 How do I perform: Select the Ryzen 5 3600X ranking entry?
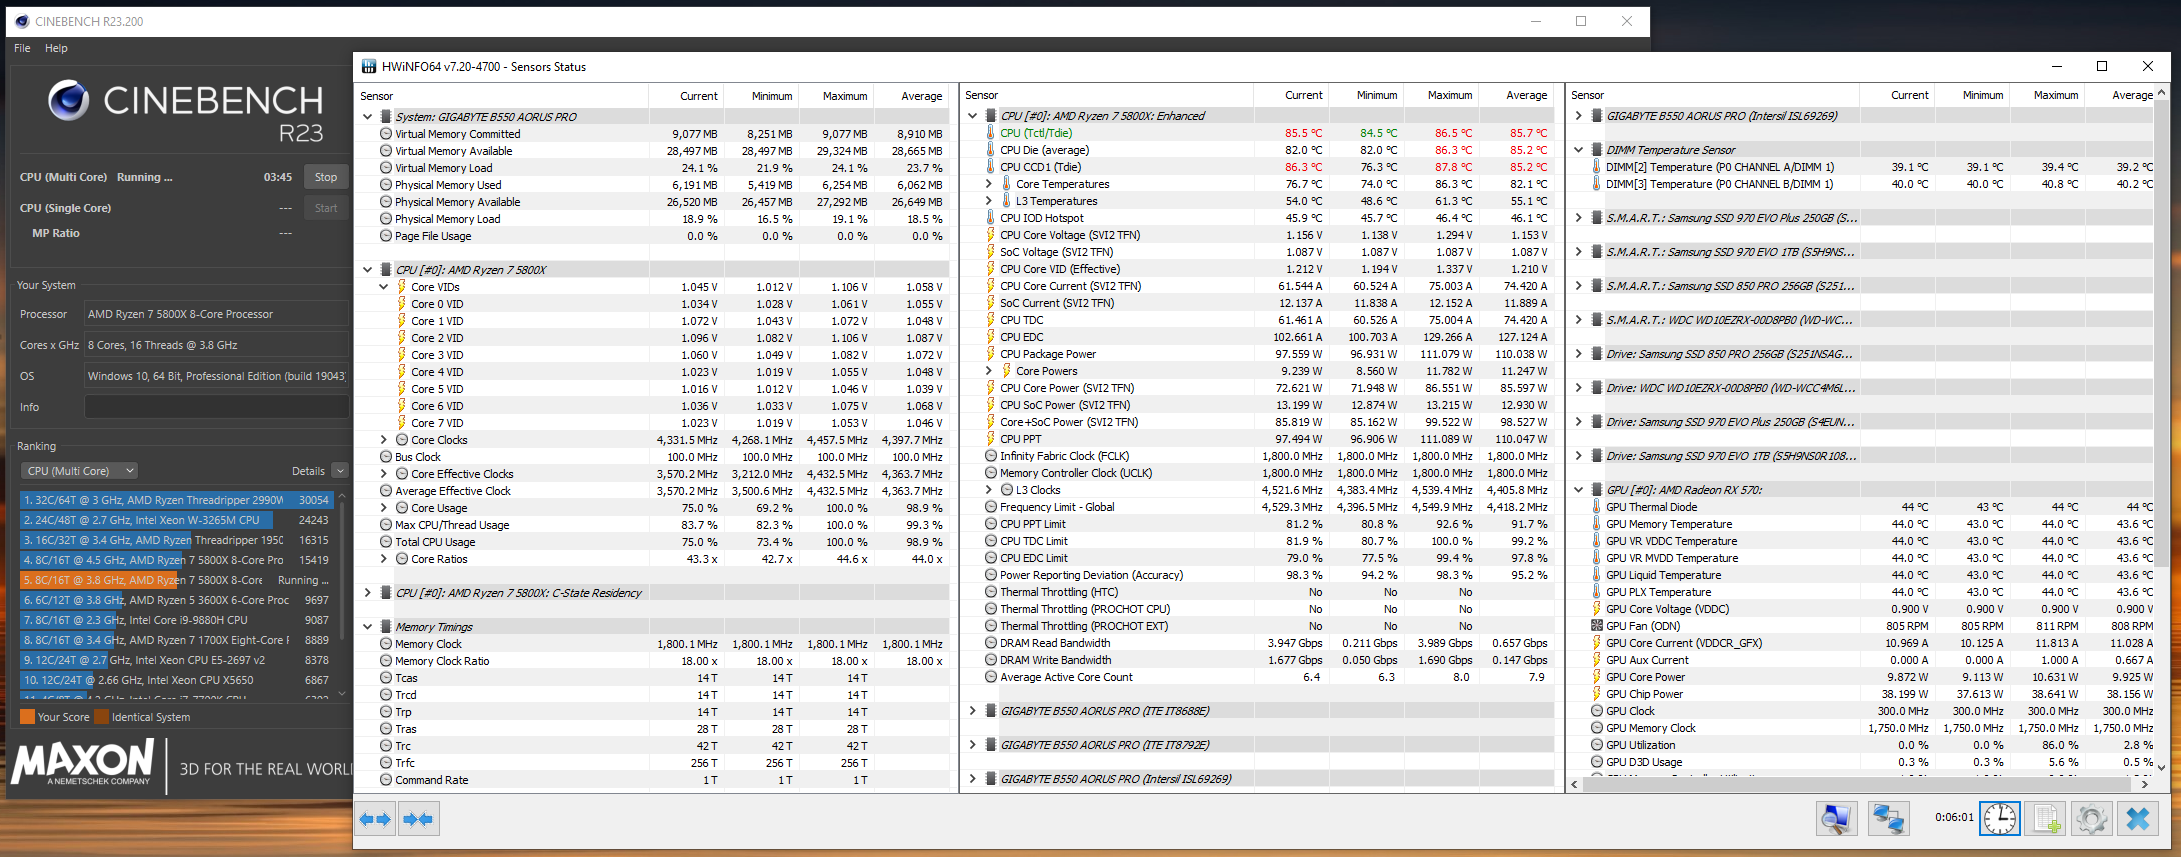pyautogui.click(x=176, y=600)
